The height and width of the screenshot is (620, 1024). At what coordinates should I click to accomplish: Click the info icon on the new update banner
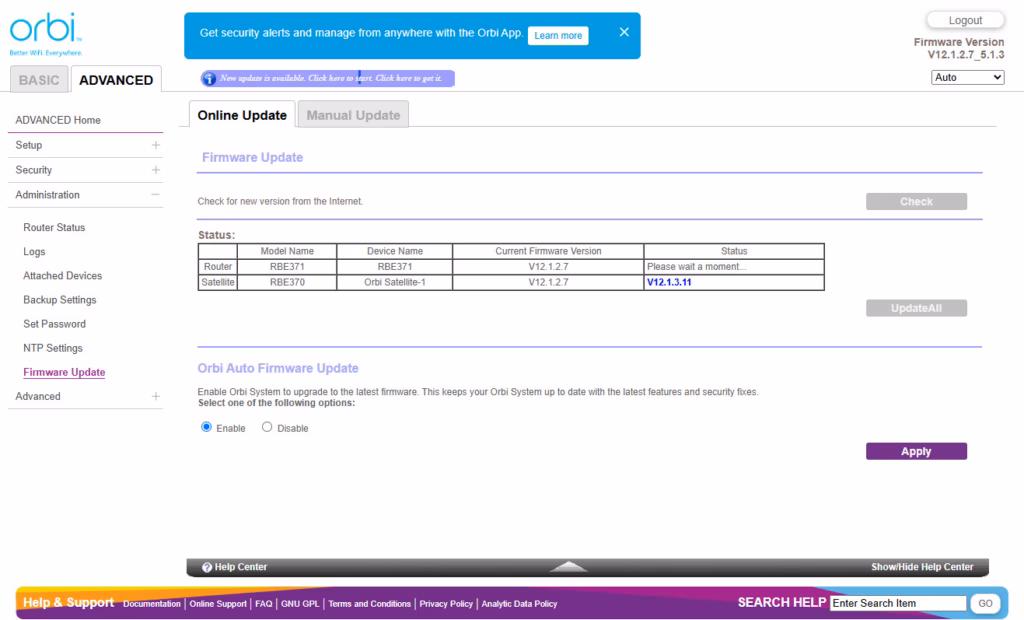207,78
